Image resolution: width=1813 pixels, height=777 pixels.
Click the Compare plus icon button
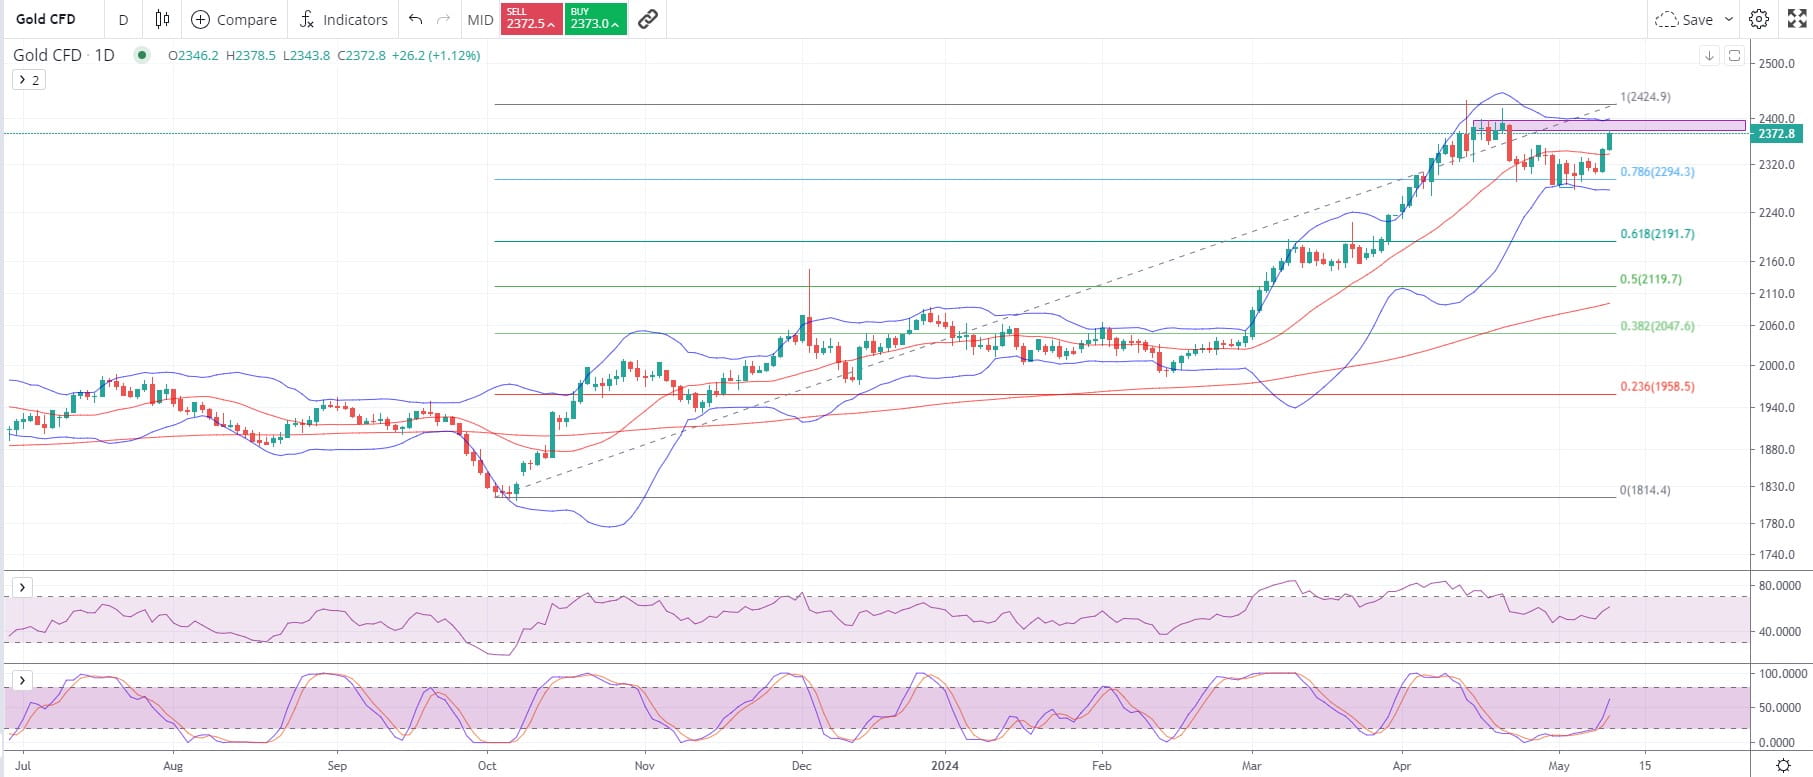coord(234,19)
